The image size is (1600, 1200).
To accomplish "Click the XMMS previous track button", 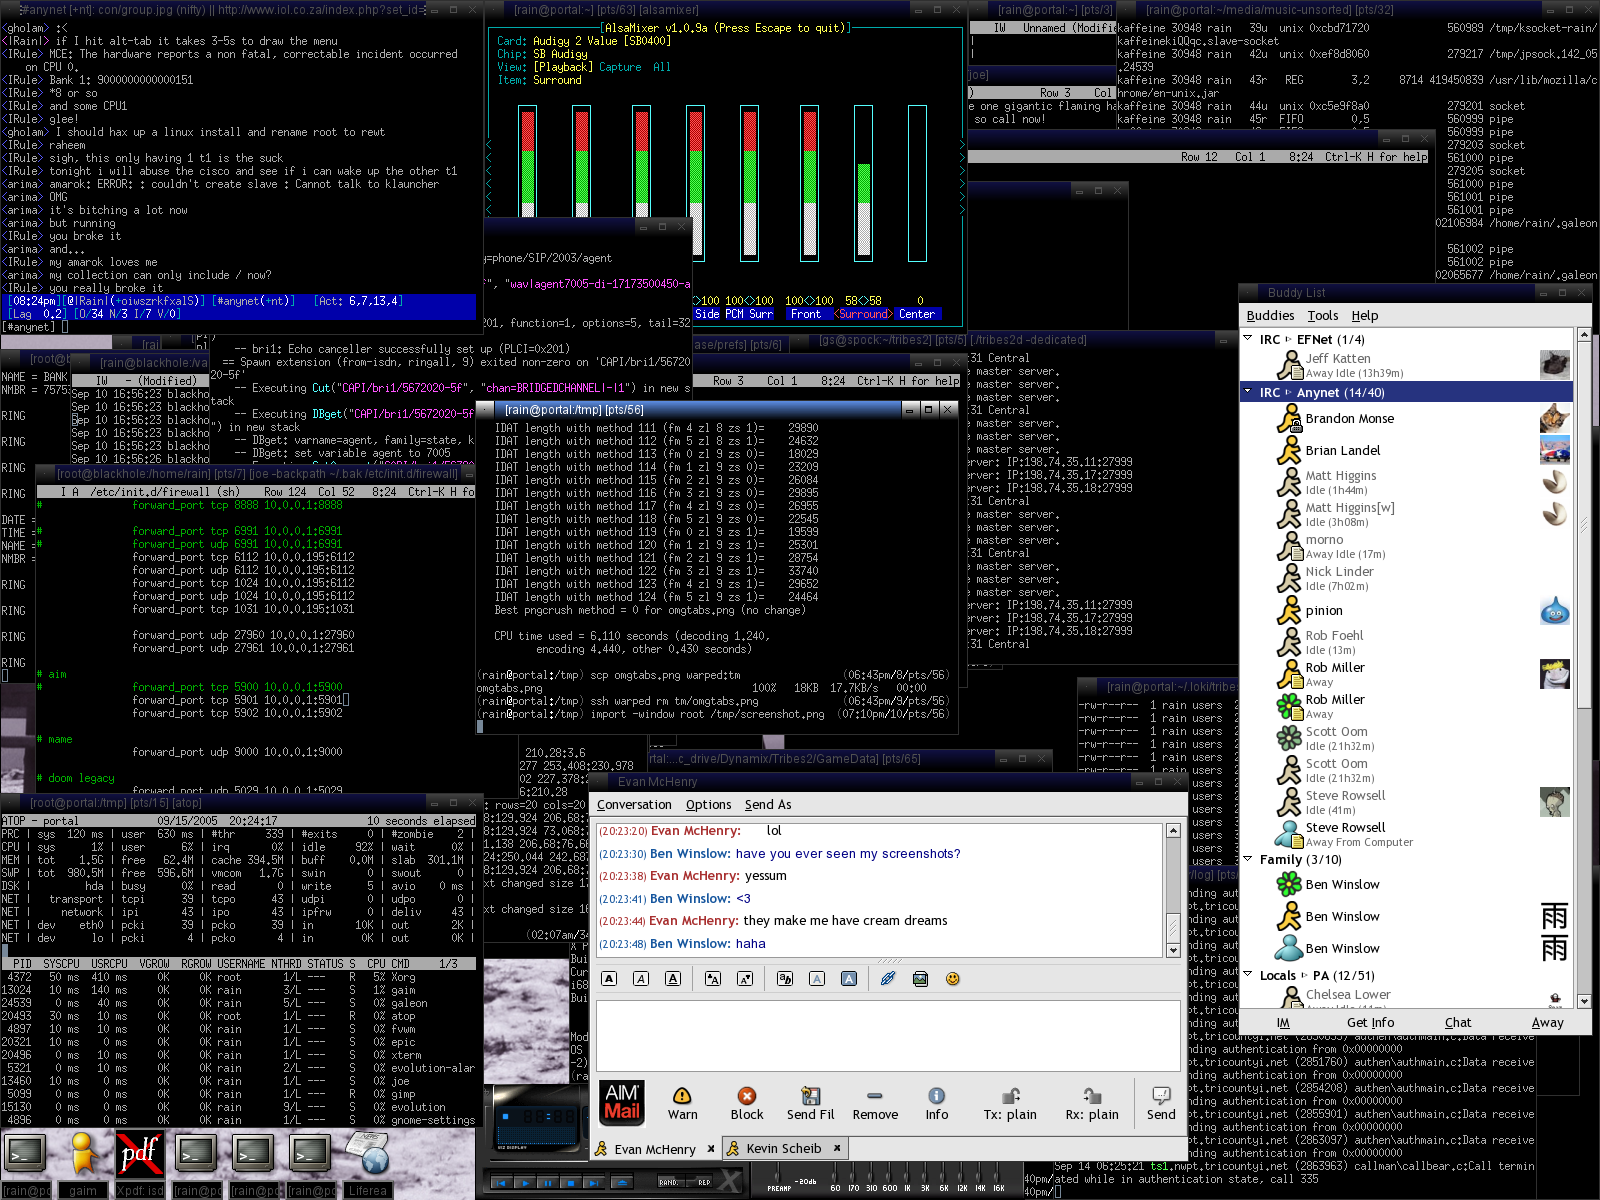I will click(501, 1183).
